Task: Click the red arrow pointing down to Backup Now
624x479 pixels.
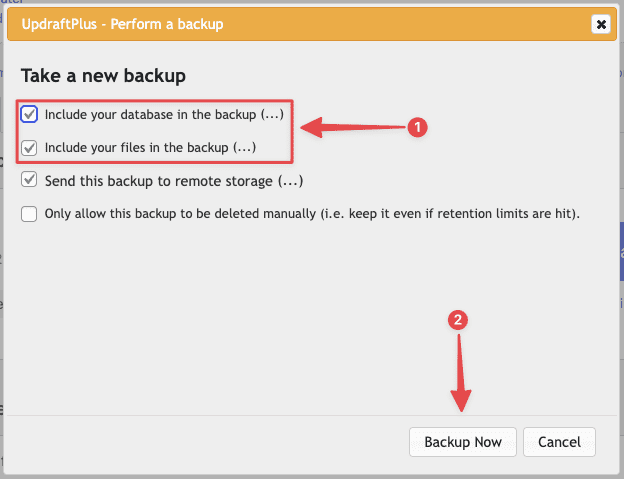Action: pyautogui.click(x=462, y=375)
